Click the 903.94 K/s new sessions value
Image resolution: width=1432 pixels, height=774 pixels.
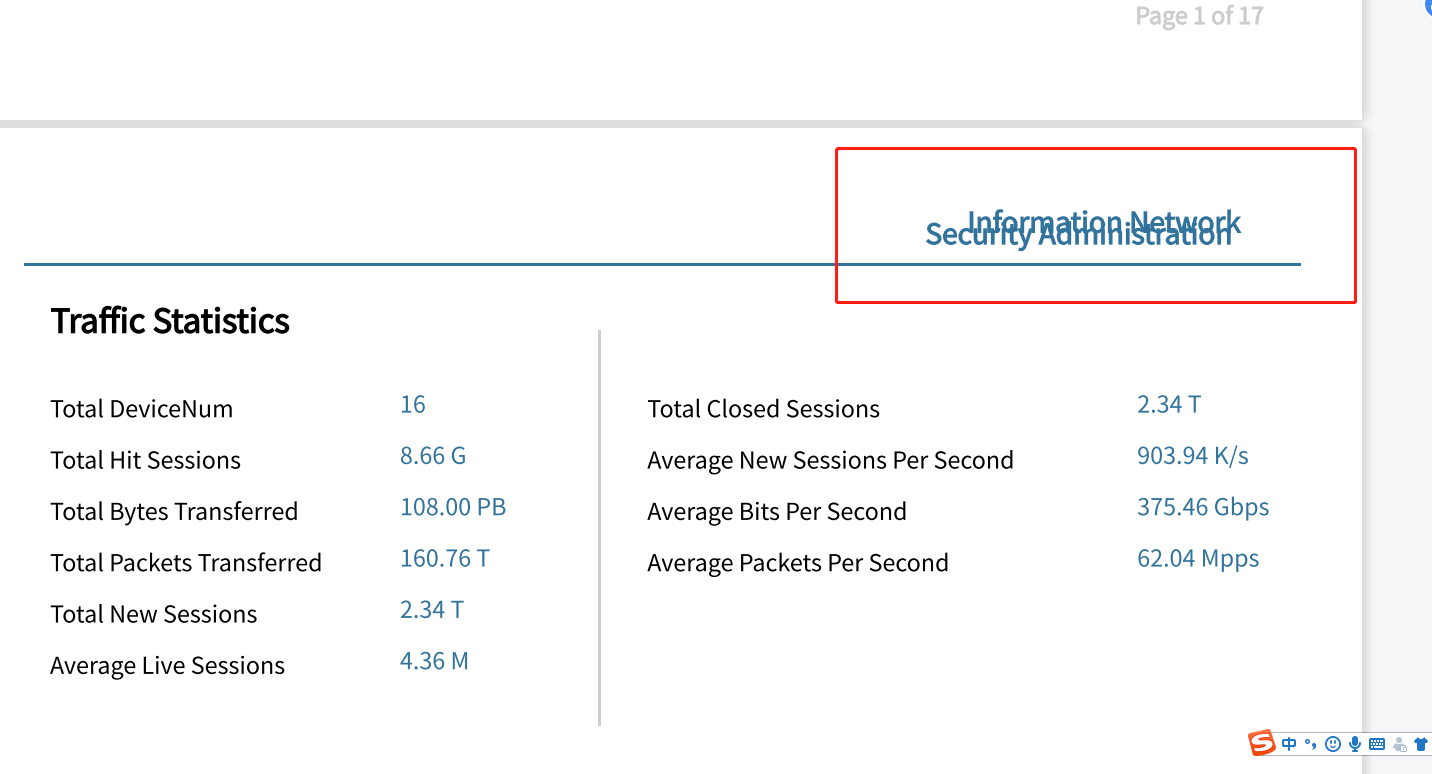1192,456
